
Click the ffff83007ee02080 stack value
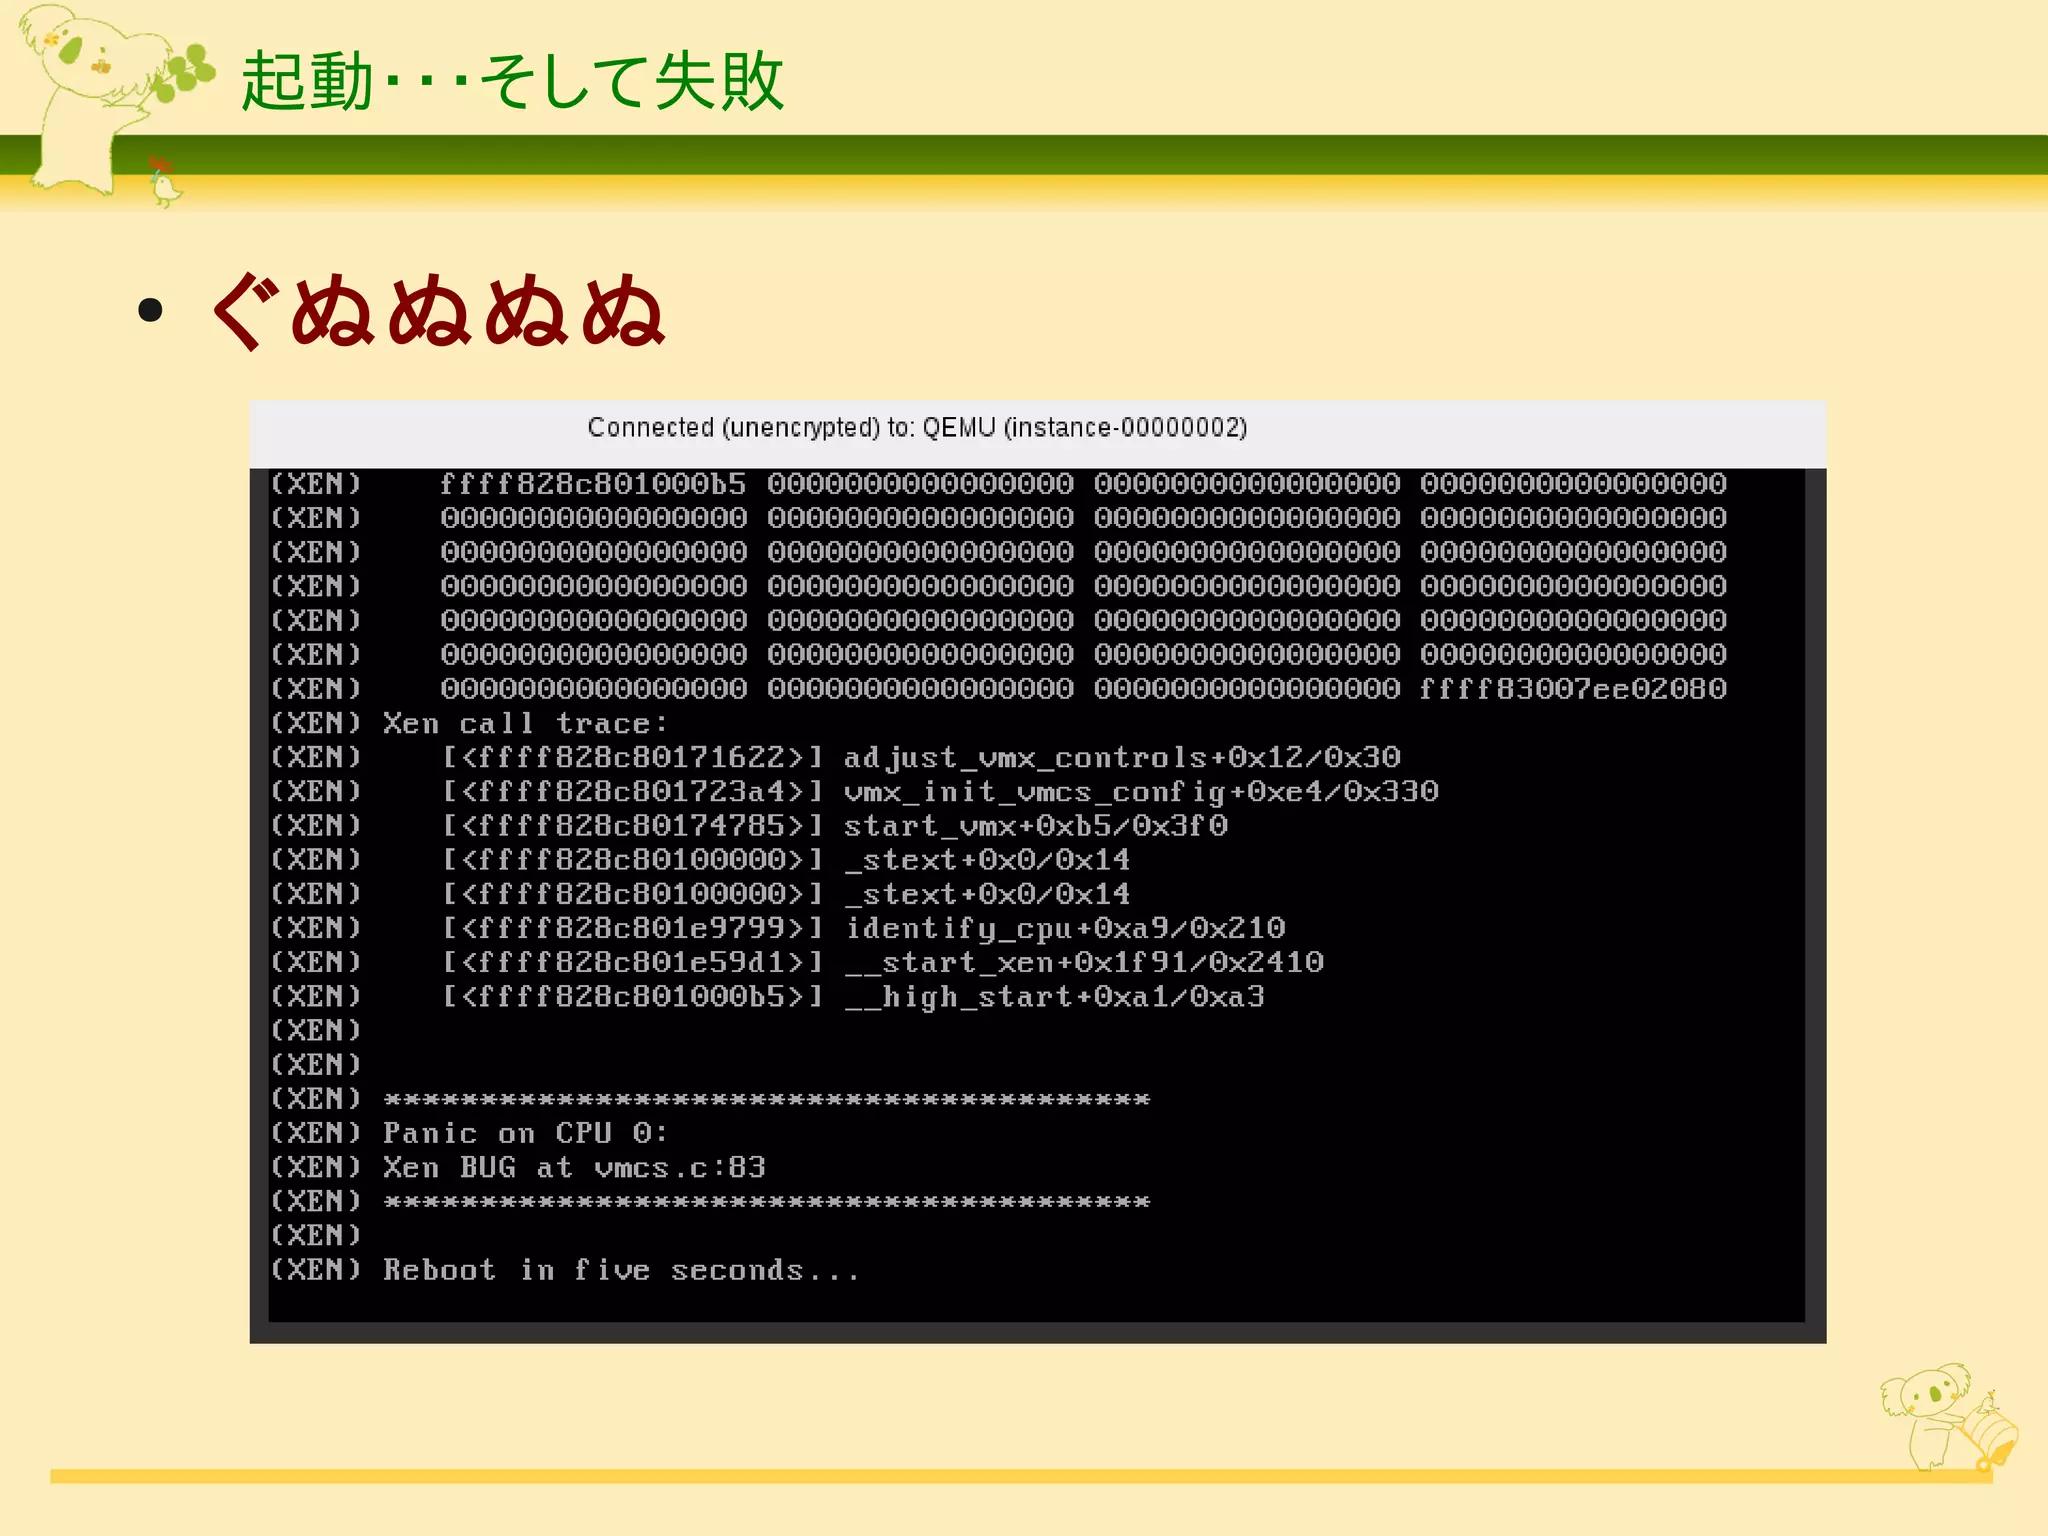tap(1573, 689)
